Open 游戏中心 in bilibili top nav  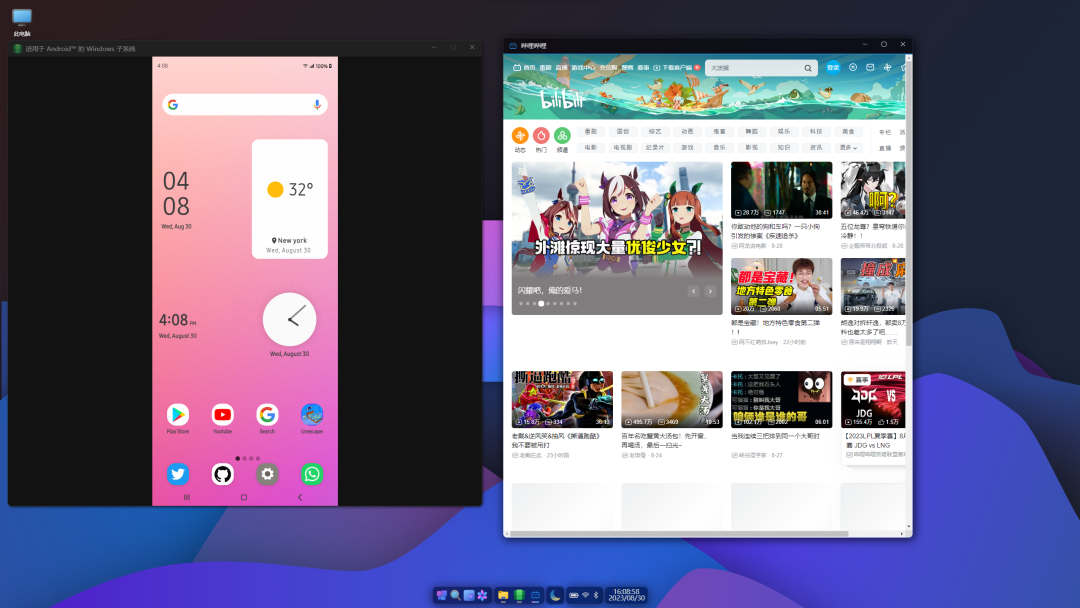[583, 67]
